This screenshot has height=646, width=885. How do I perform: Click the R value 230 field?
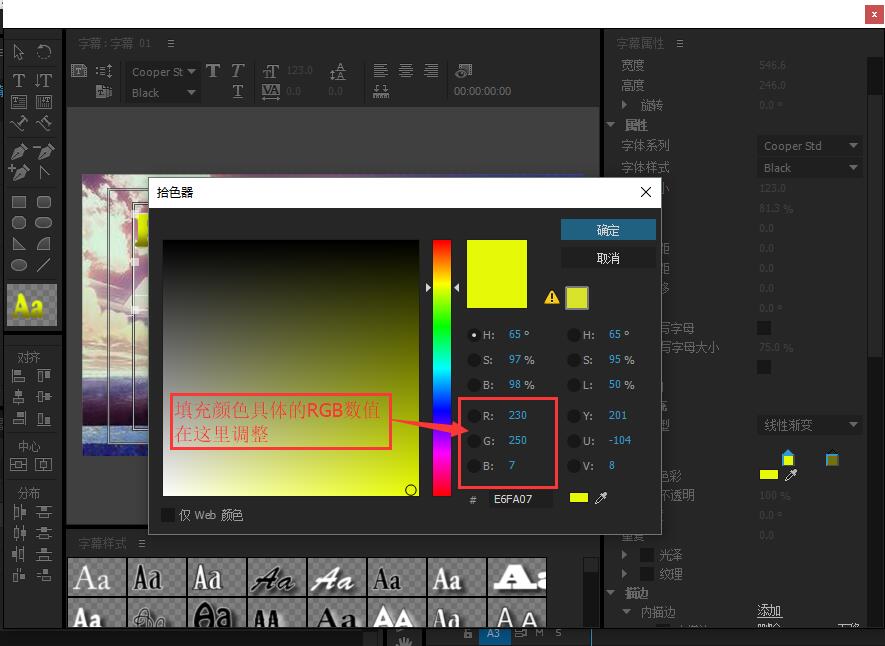(518, 416)
